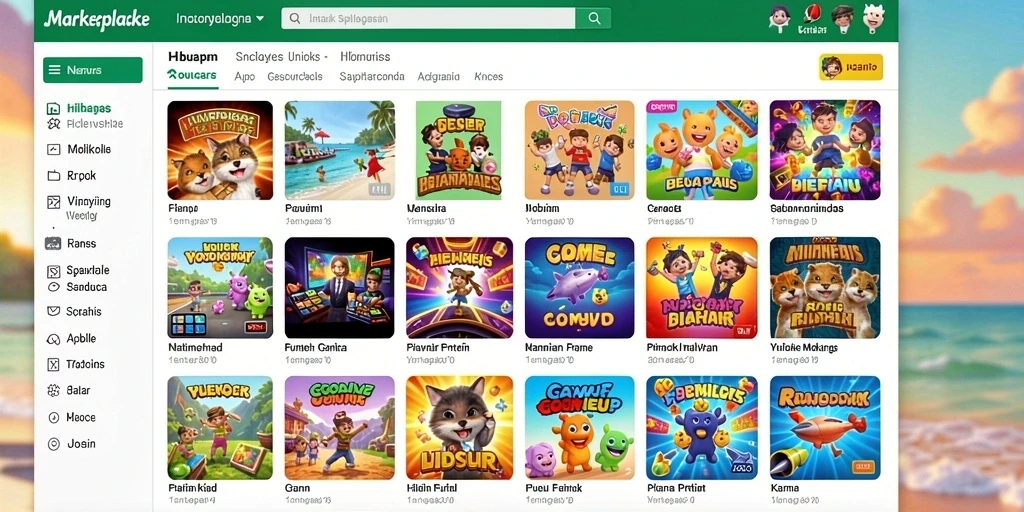Switch to the Knces tab

488,76
